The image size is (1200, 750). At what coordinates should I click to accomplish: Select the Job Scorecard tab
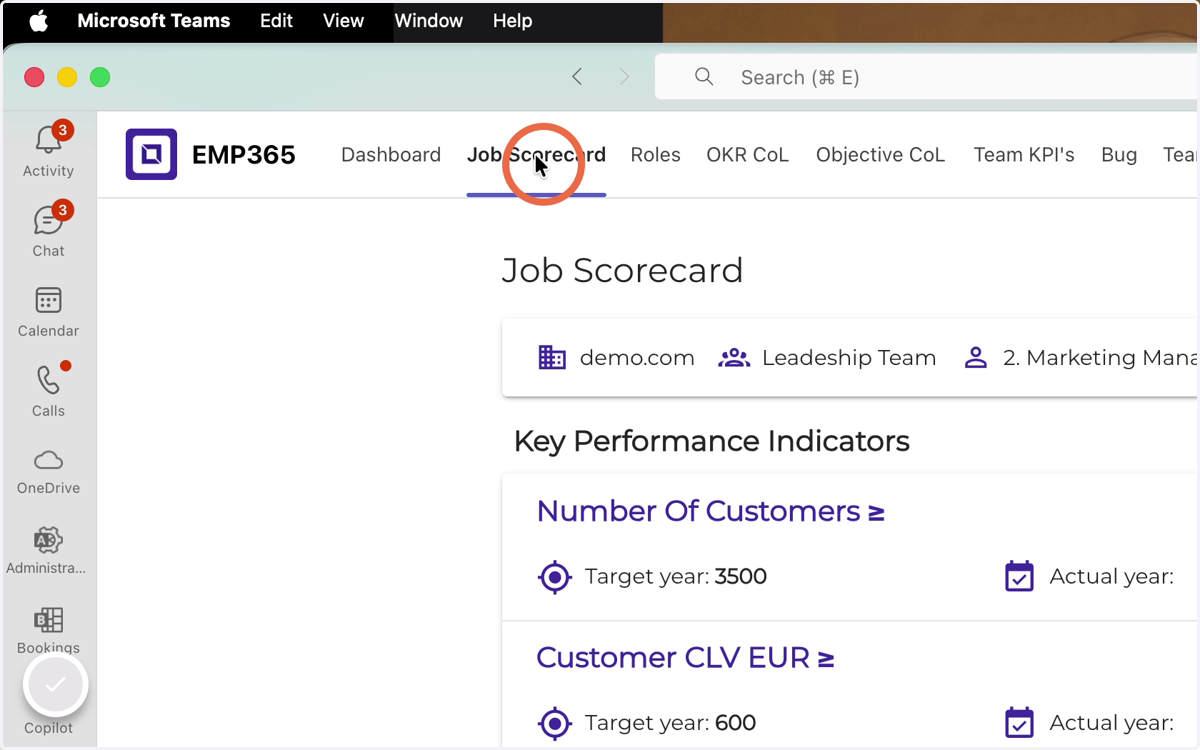[x=536, y=155]
